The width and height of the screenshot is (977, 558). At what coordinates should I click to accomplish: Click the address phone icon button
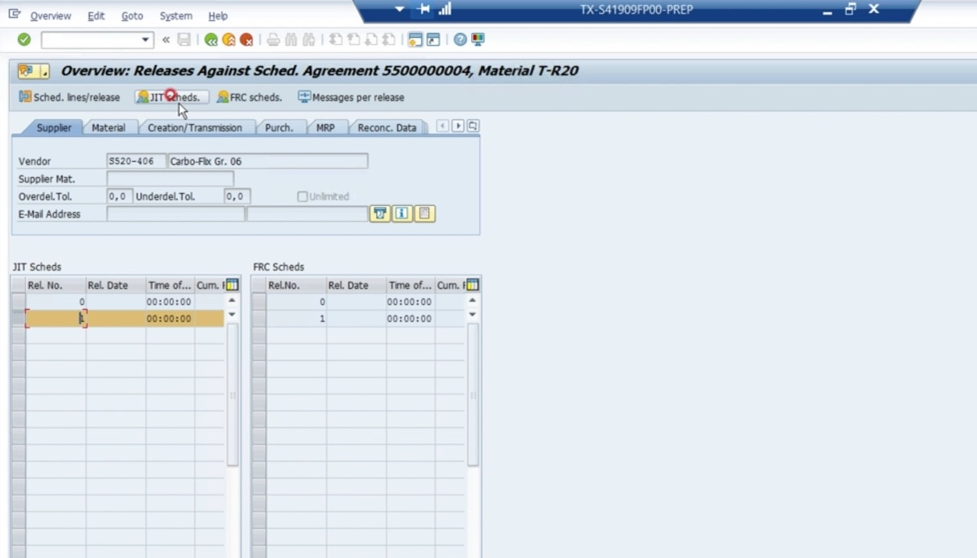click(x=379, y=214)
